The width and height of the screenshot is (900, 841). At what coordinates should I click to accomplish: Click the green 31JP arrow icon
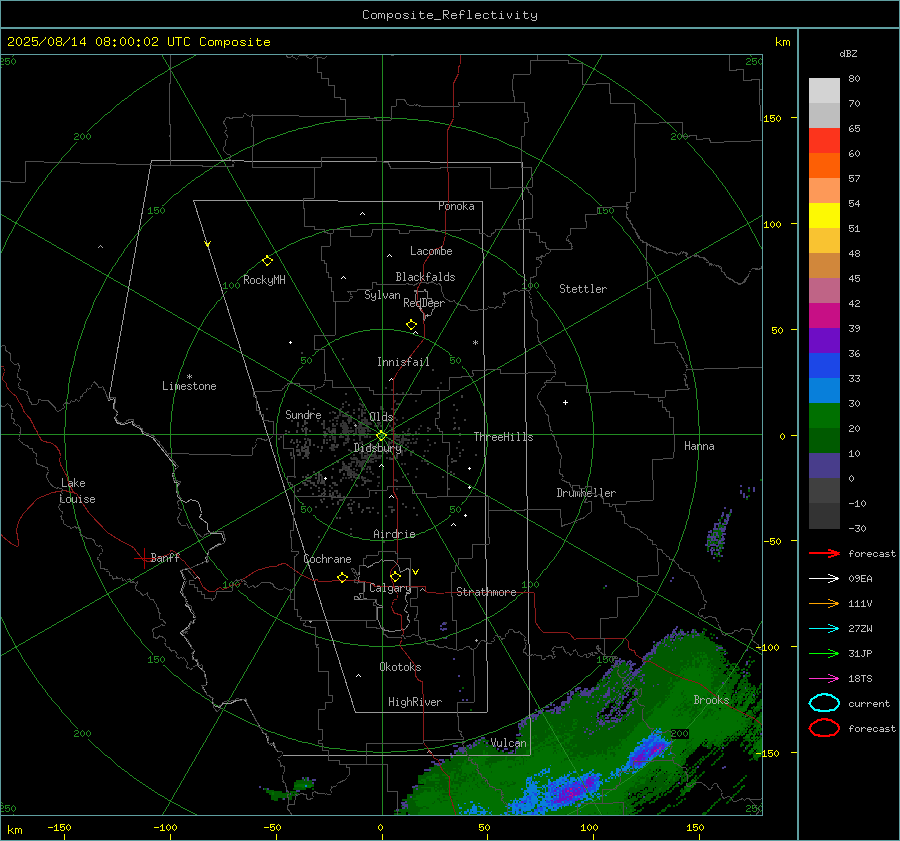point(824,653)
